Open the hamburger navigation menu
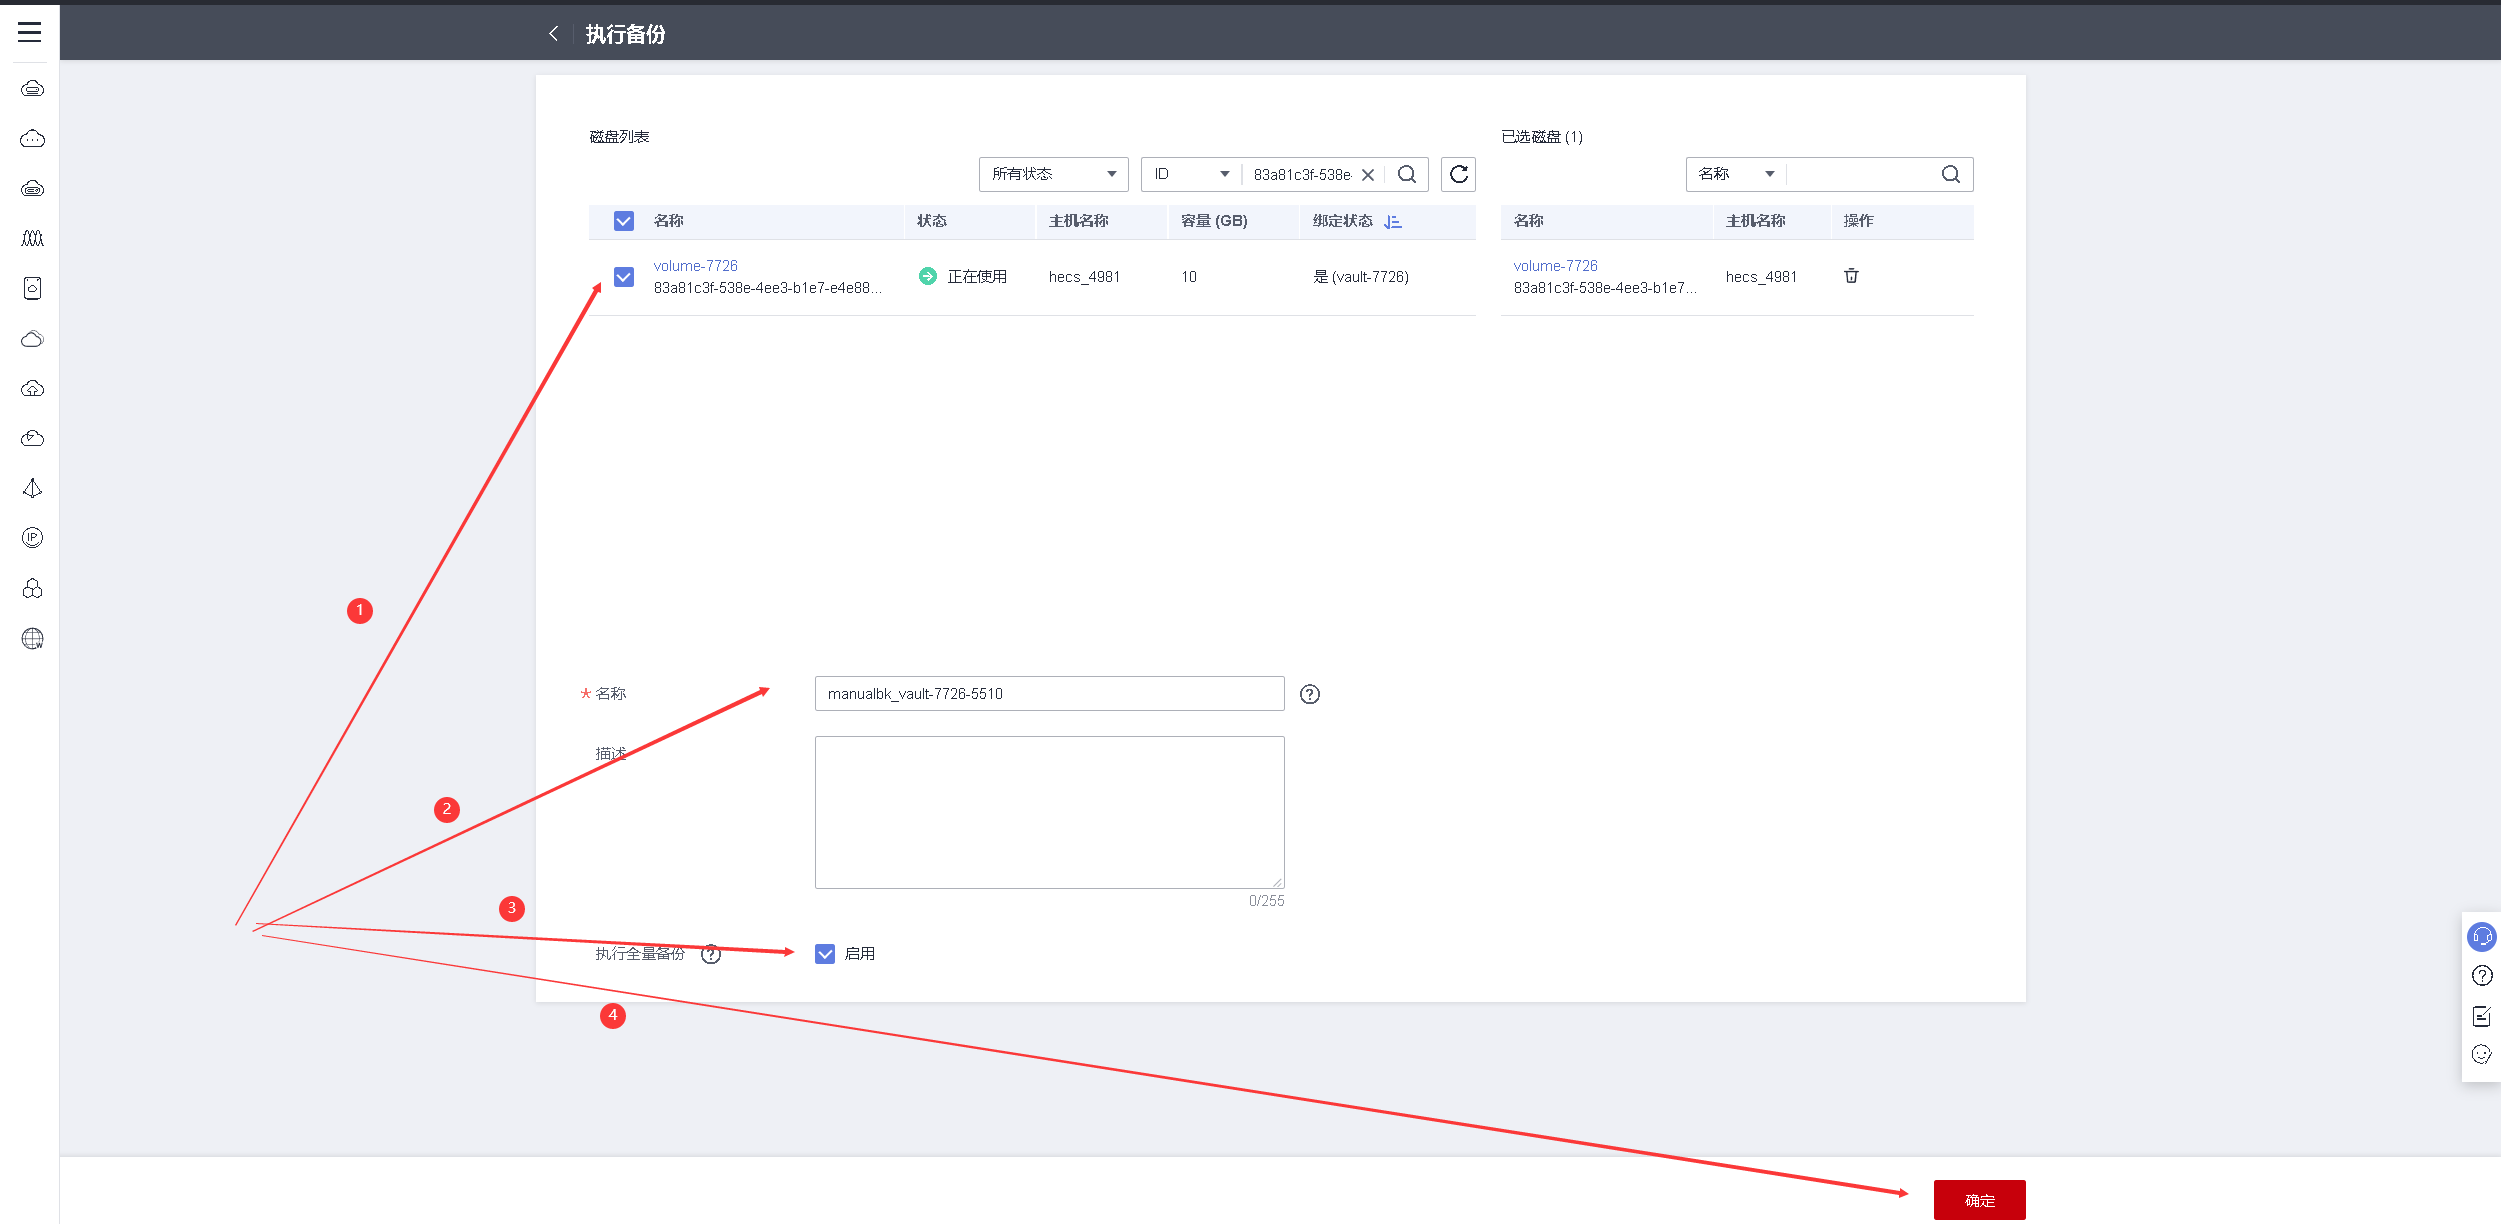 [x=30, y=32]
